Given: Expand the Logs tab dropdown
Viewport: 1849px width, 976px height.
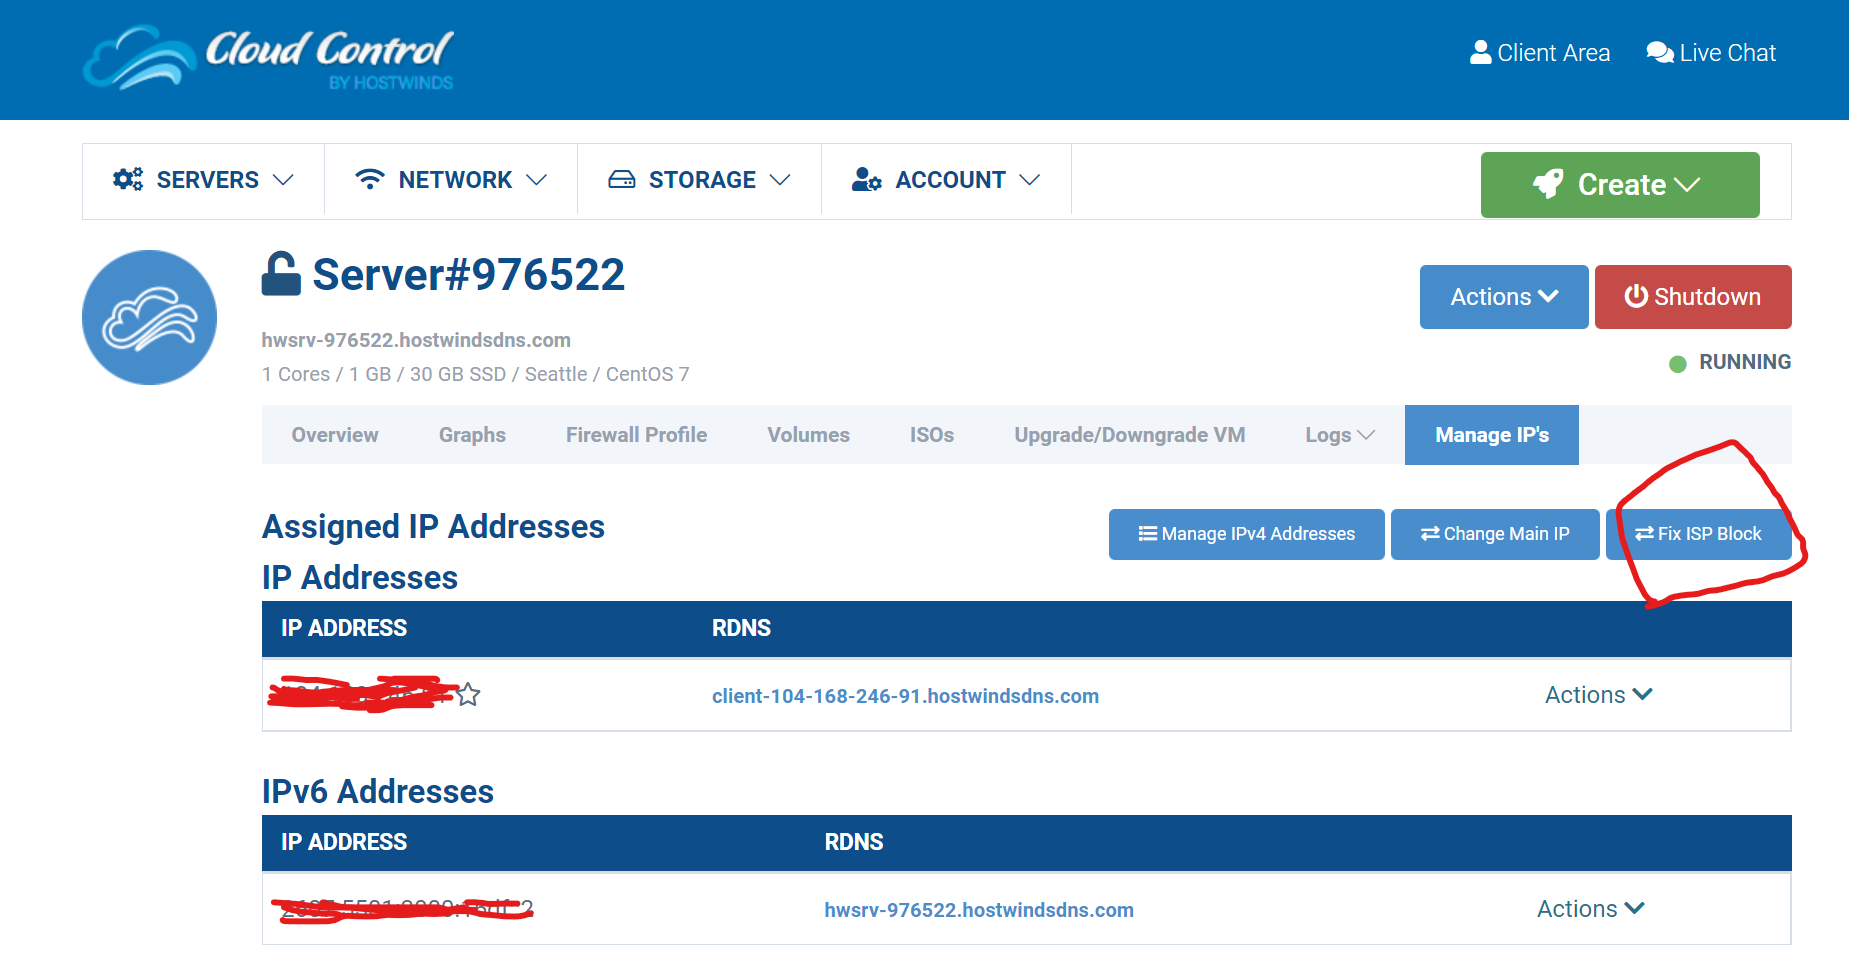Looking at the screenshot, I should [1339, 435].
